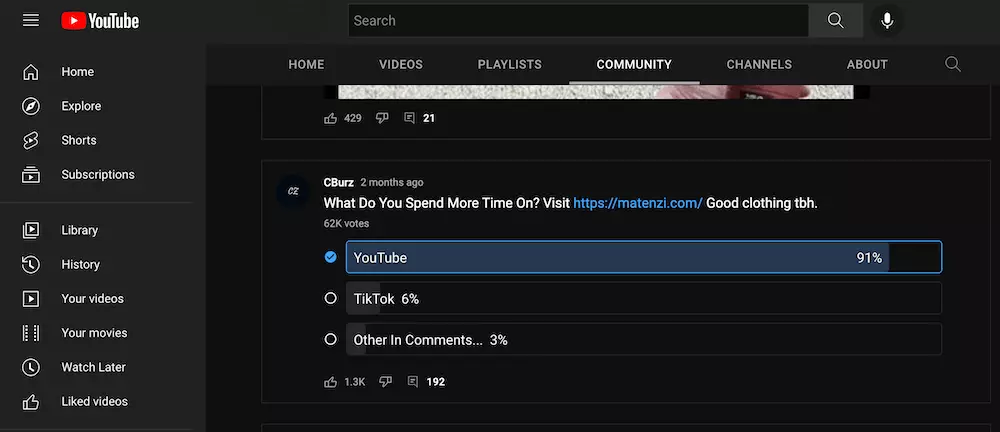Click the search magnifier button
This screenshot has height=432, width=1000.
835,20
